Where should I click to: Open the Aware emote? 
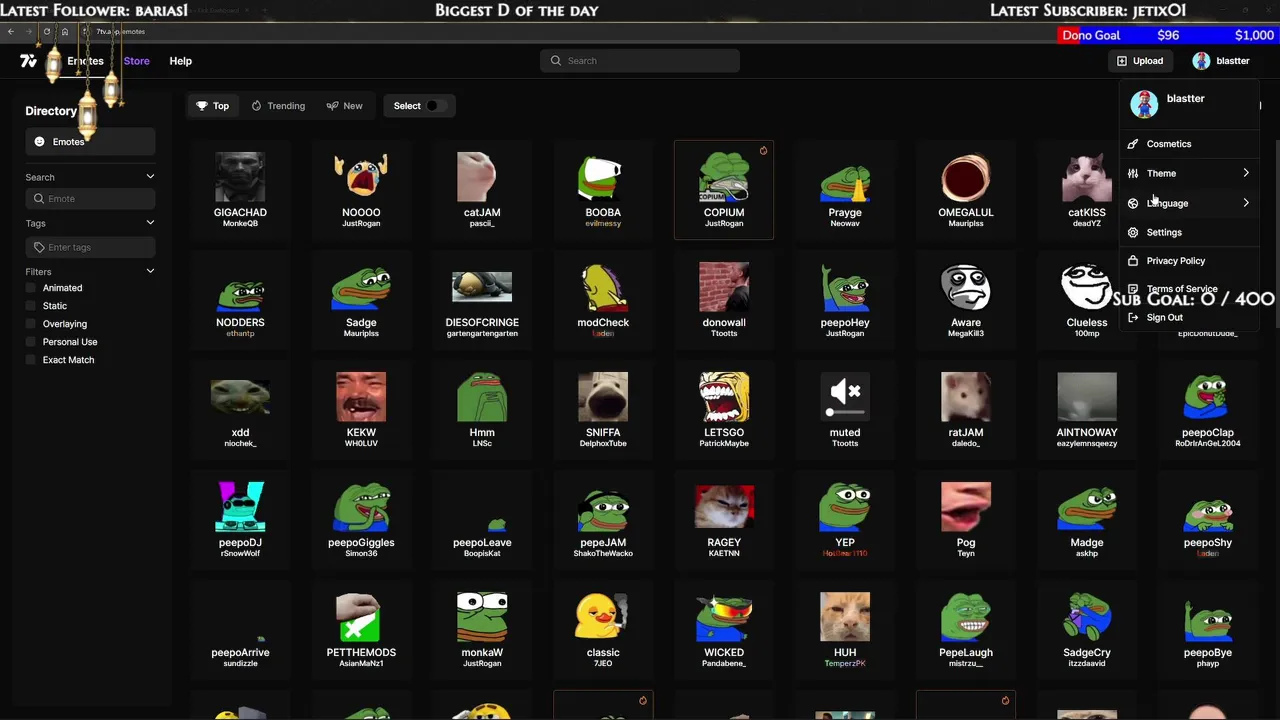click(966, 300)
